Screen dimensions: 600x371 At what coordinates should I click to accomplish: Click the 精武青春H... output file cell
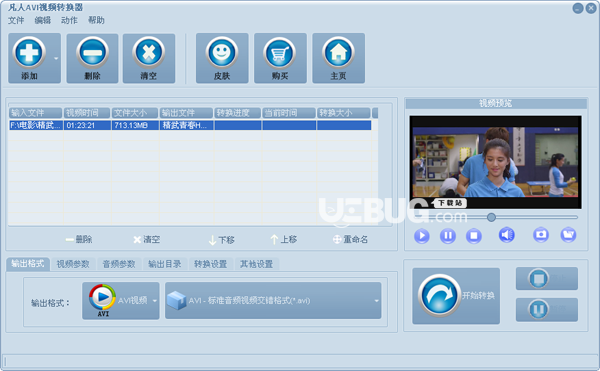pyautogui.click(x=186, y=125)
